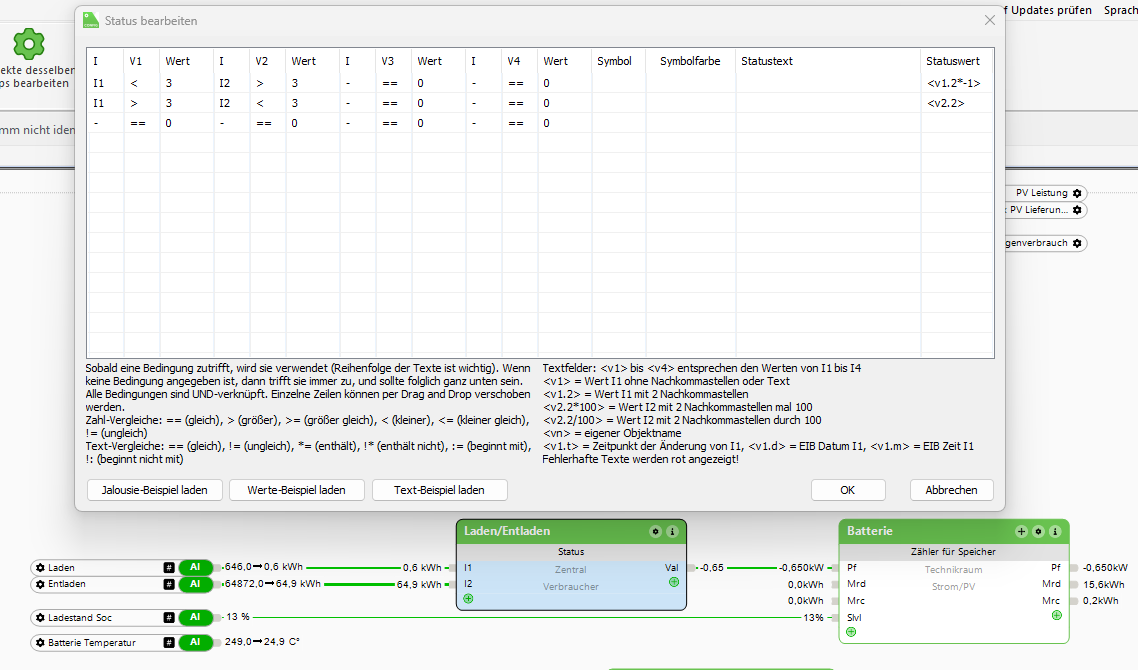
Task: Click the 15,6kWh value at Mrd output
Action: (x=1104, y=584)
